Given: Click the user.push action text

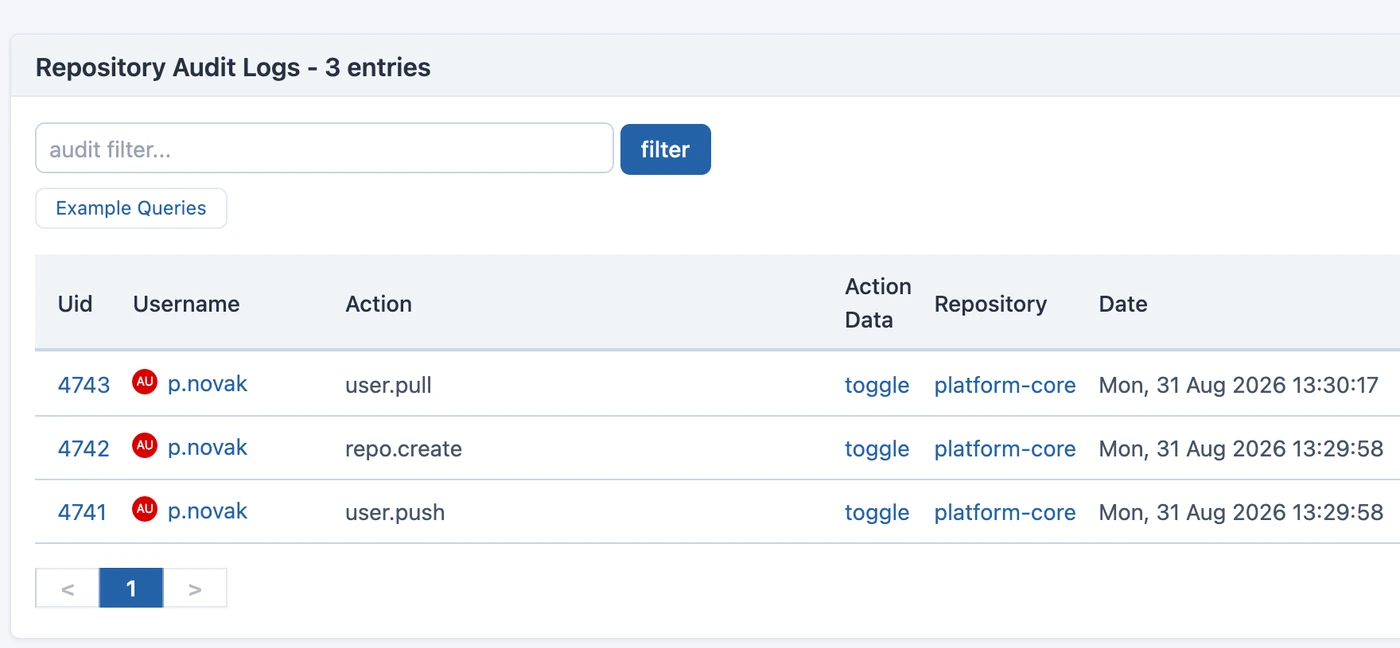Looking at the screenshot, I should tap(395, 512).
